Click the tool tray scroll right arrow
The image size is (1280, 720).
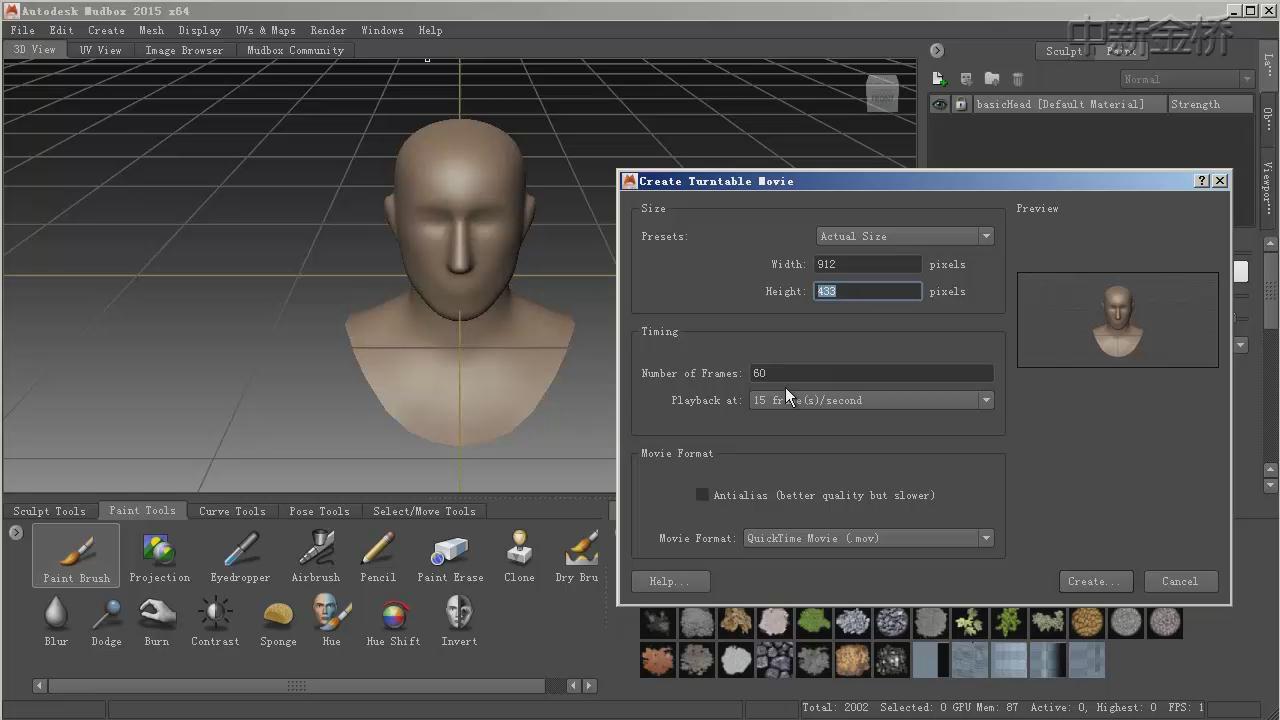coord(589,686)
